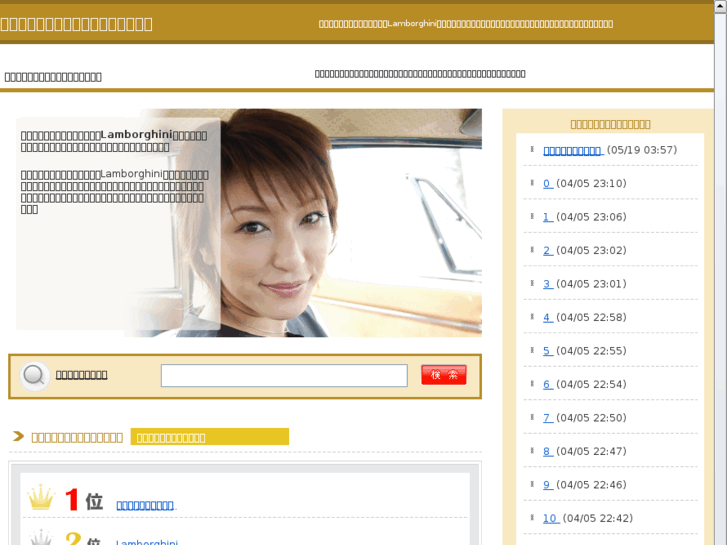Open the rank 1 ranking link
Screen dimensions: 727x545
[x=146, y=506]
